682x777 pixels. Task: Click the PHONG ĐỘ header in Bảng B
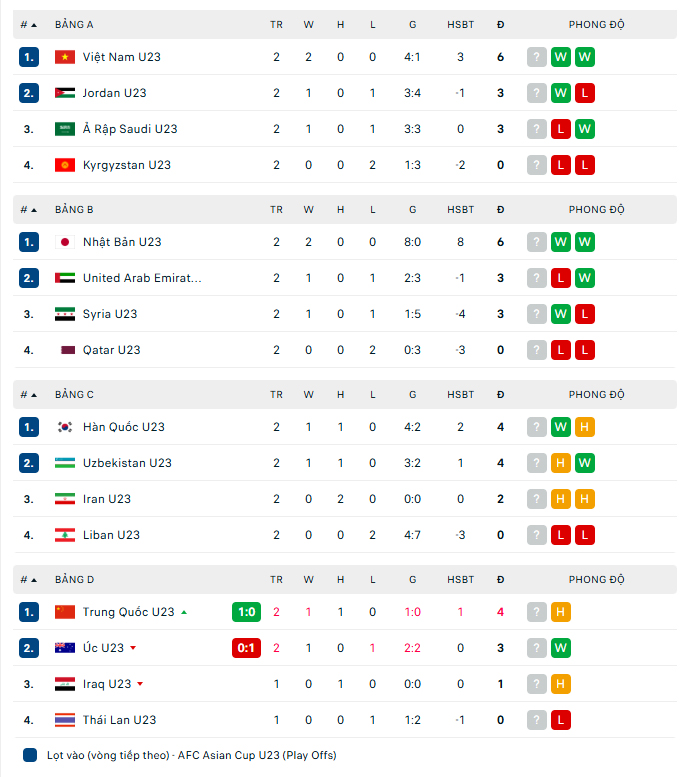(x=596, y=209)
